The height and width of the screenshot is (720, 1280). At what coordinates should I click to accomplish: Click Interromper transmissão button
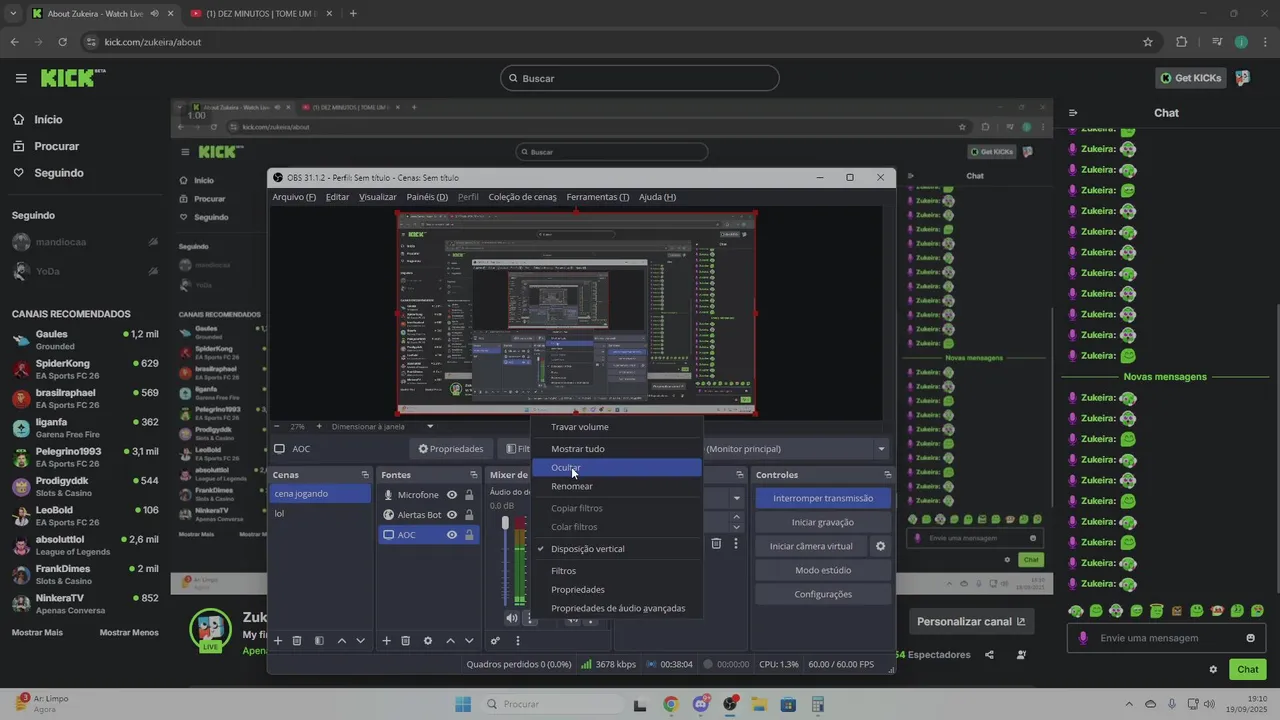point(823,498)
